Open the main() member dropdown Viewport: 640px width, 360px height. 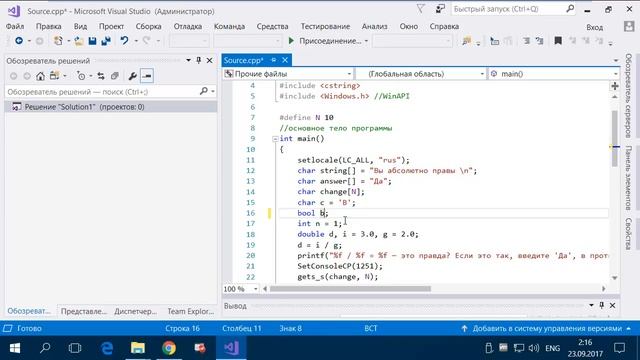click(616, 74)
